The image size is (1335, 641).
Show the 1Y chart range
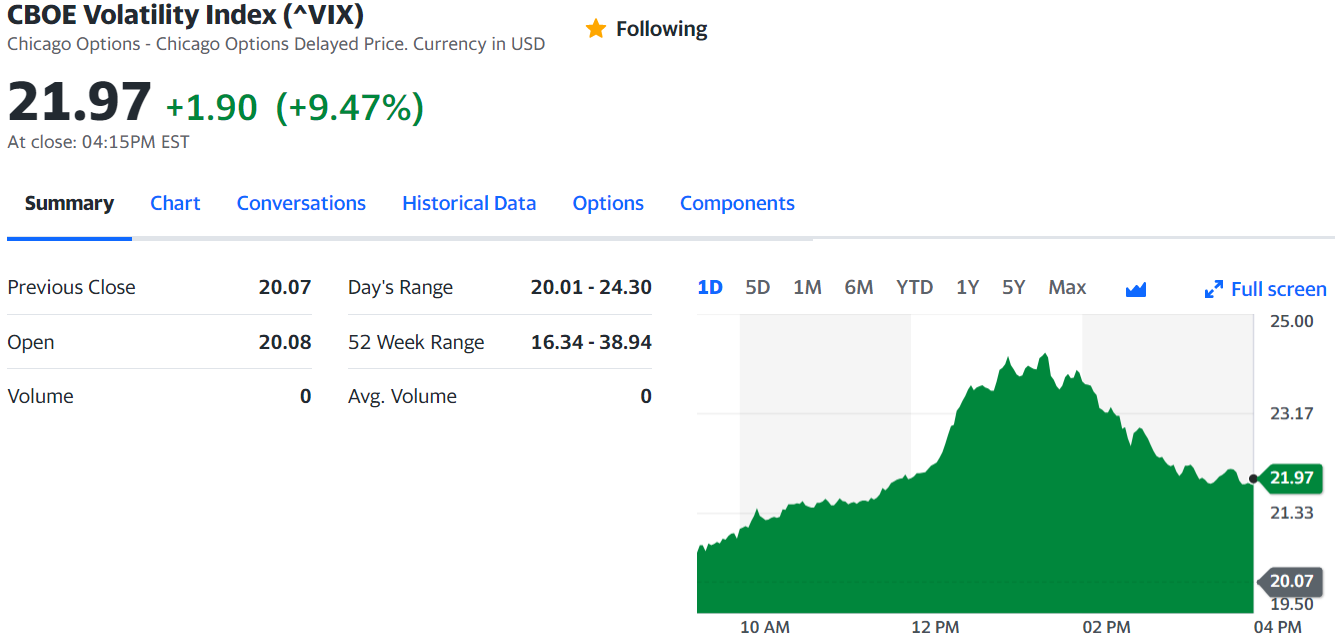[967, 287]
